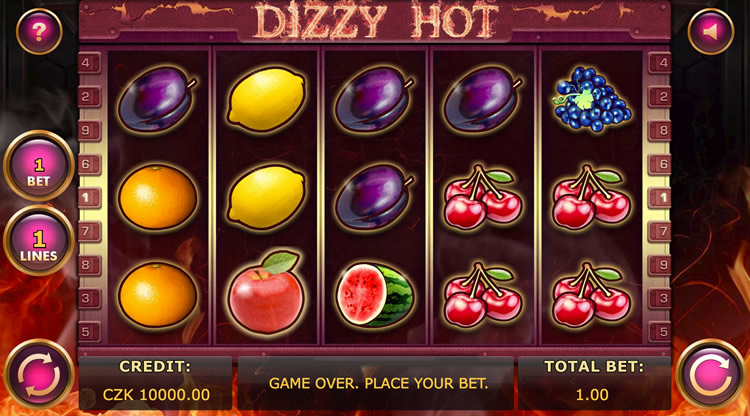Select left payline marker 4
Viewport: 750px width, 416px height.
click(89, 63)
